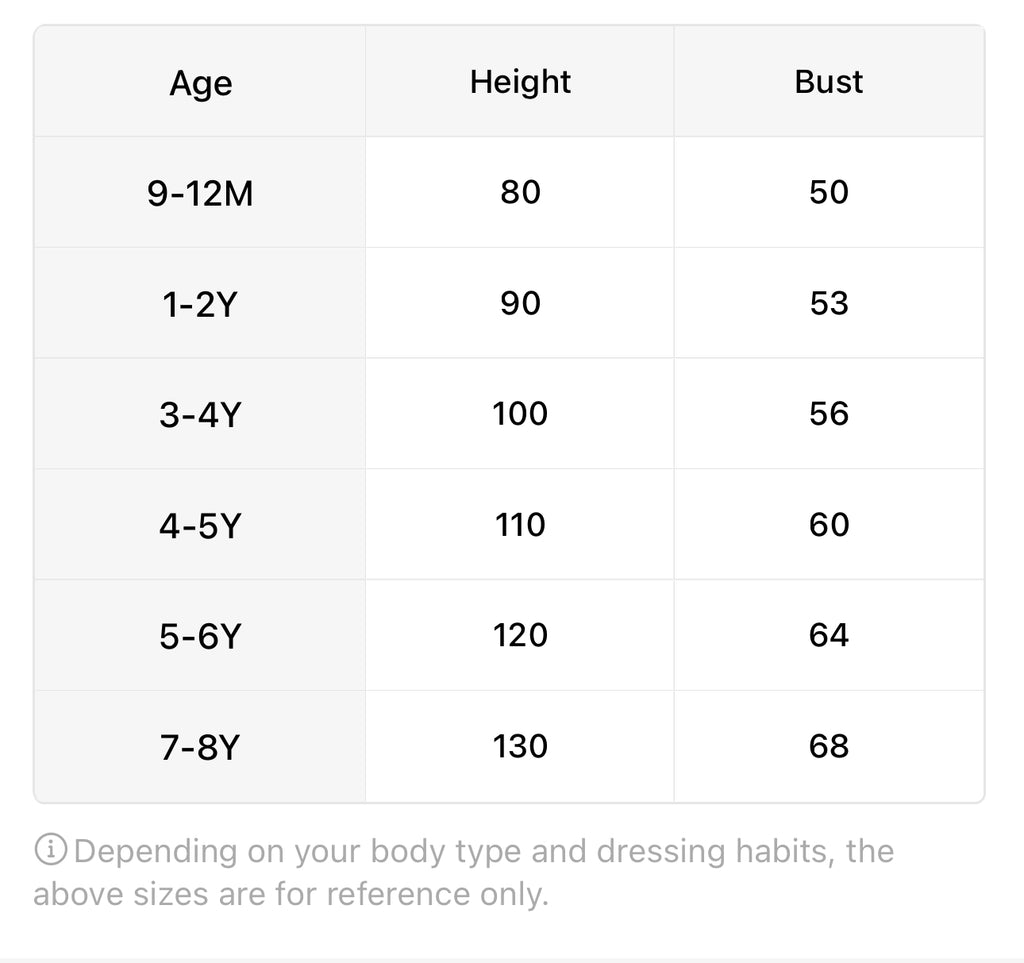
Task: Select the bust value 56
Action: (x=828, y=414)
